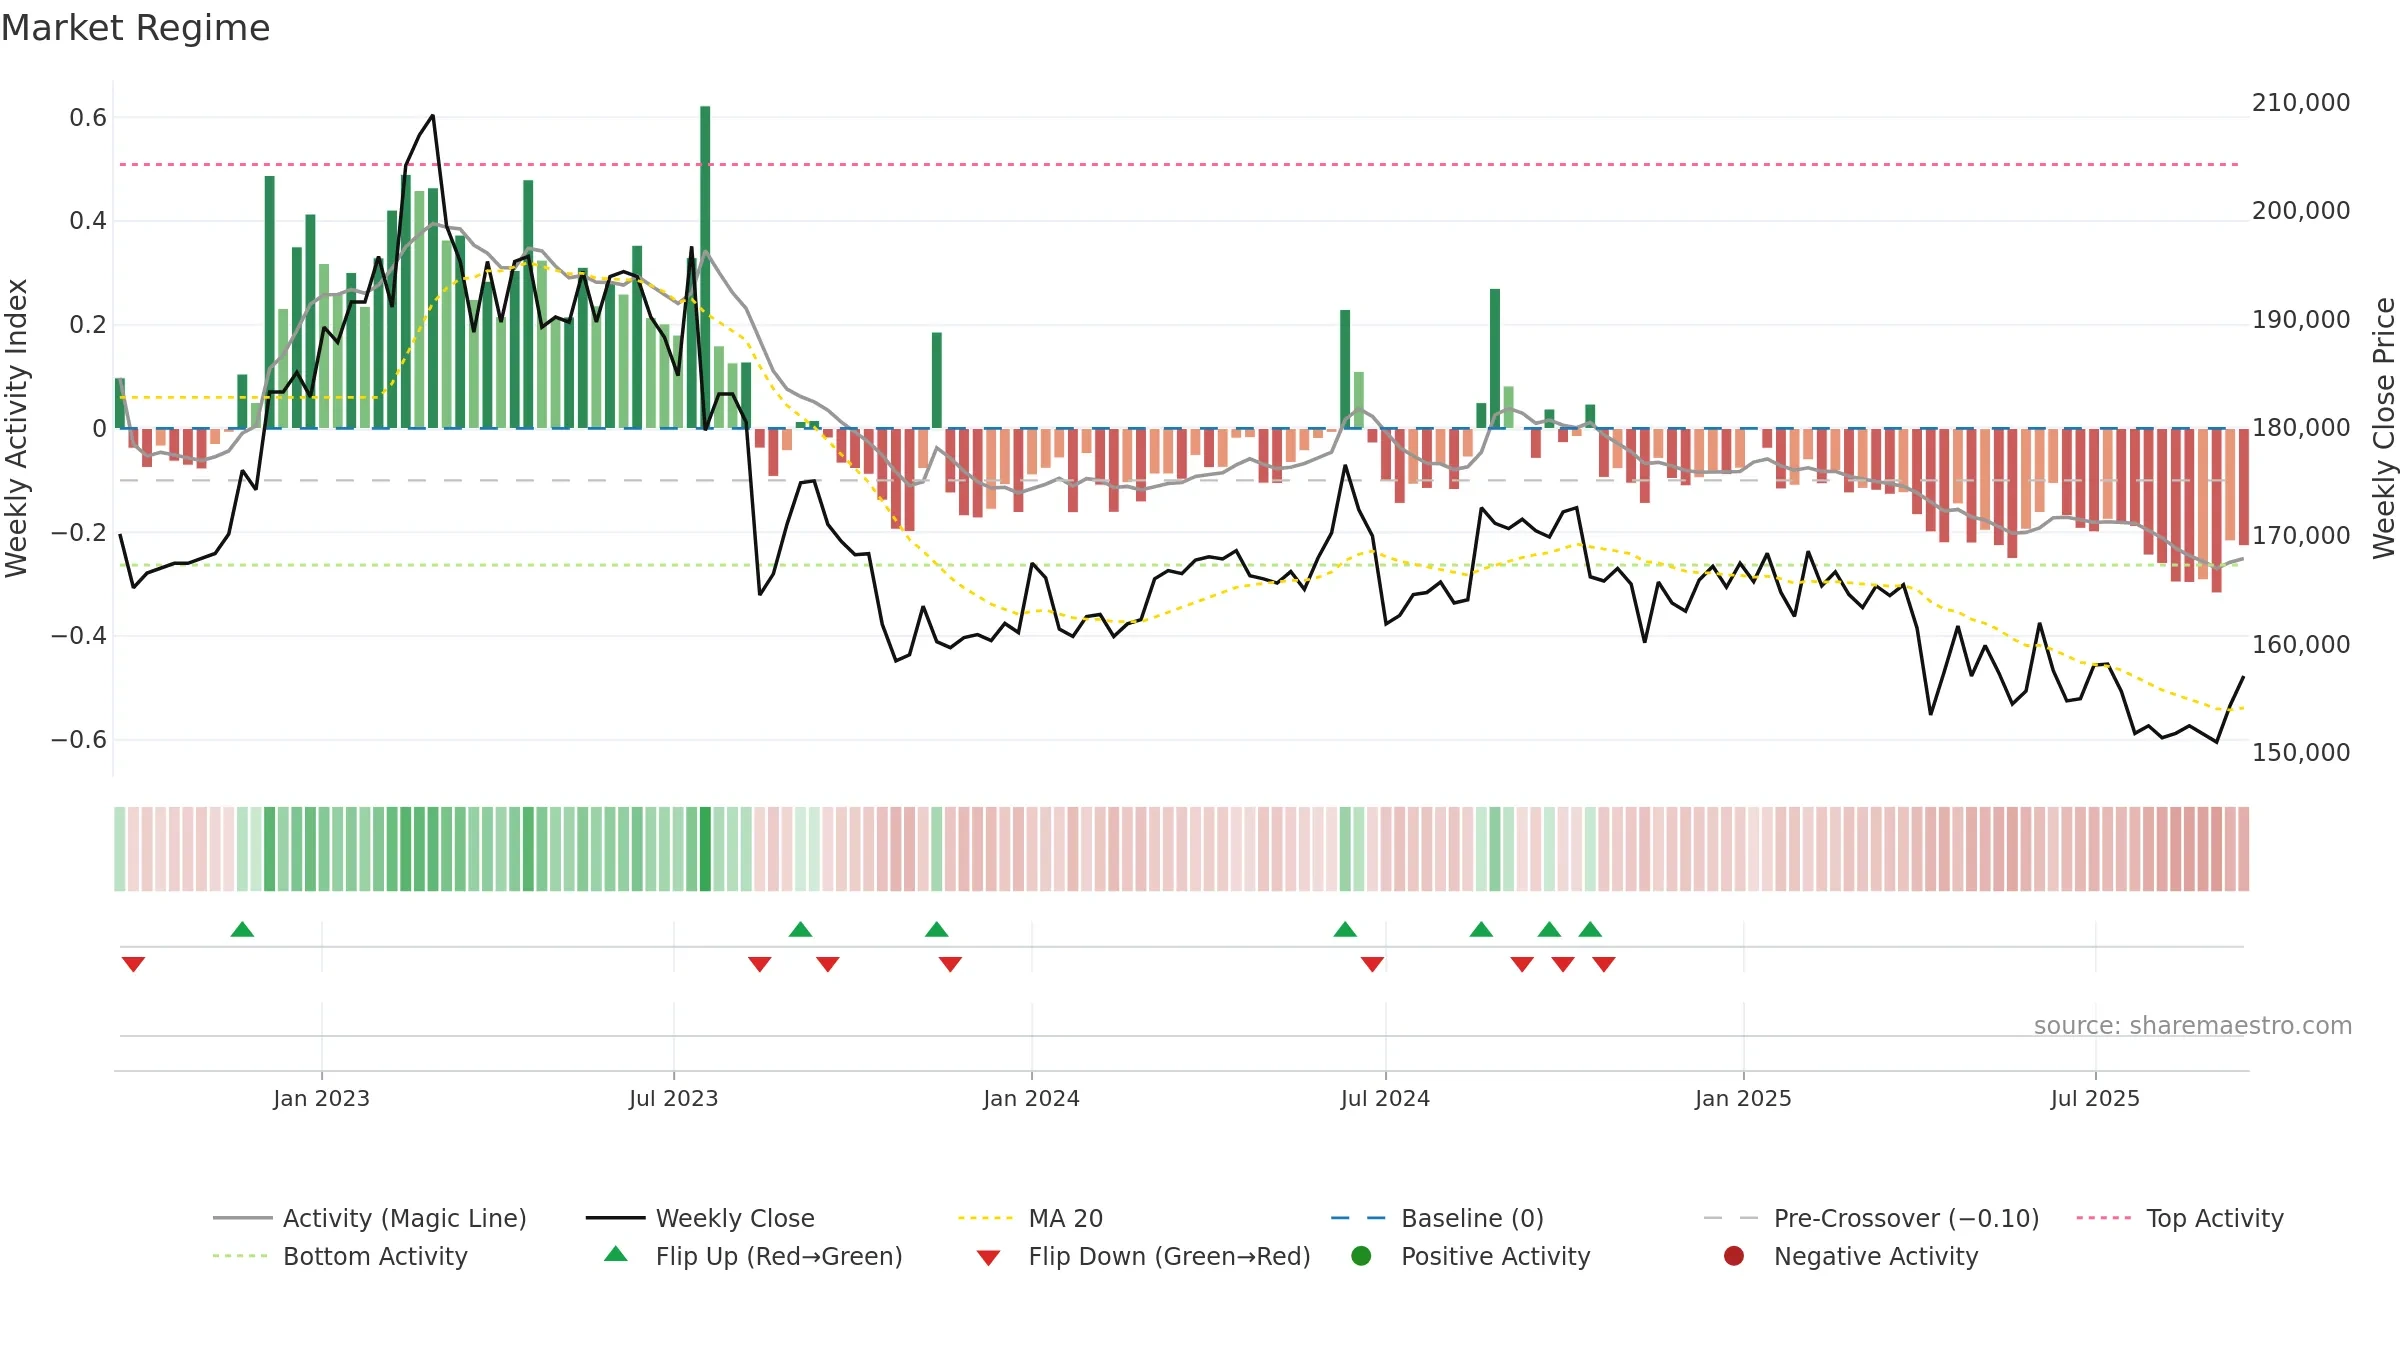Viewport: 2400px width, 1350px height.
Task: Click the 180,000 price axis label
Action: [2301, 428]
